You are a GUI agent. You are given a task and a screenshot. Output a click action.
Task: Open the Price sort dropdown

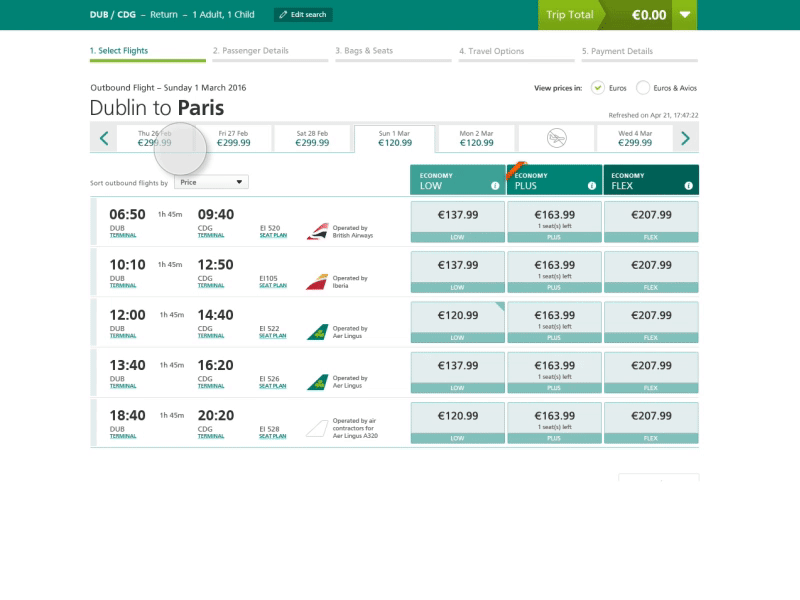pos(211,182)
